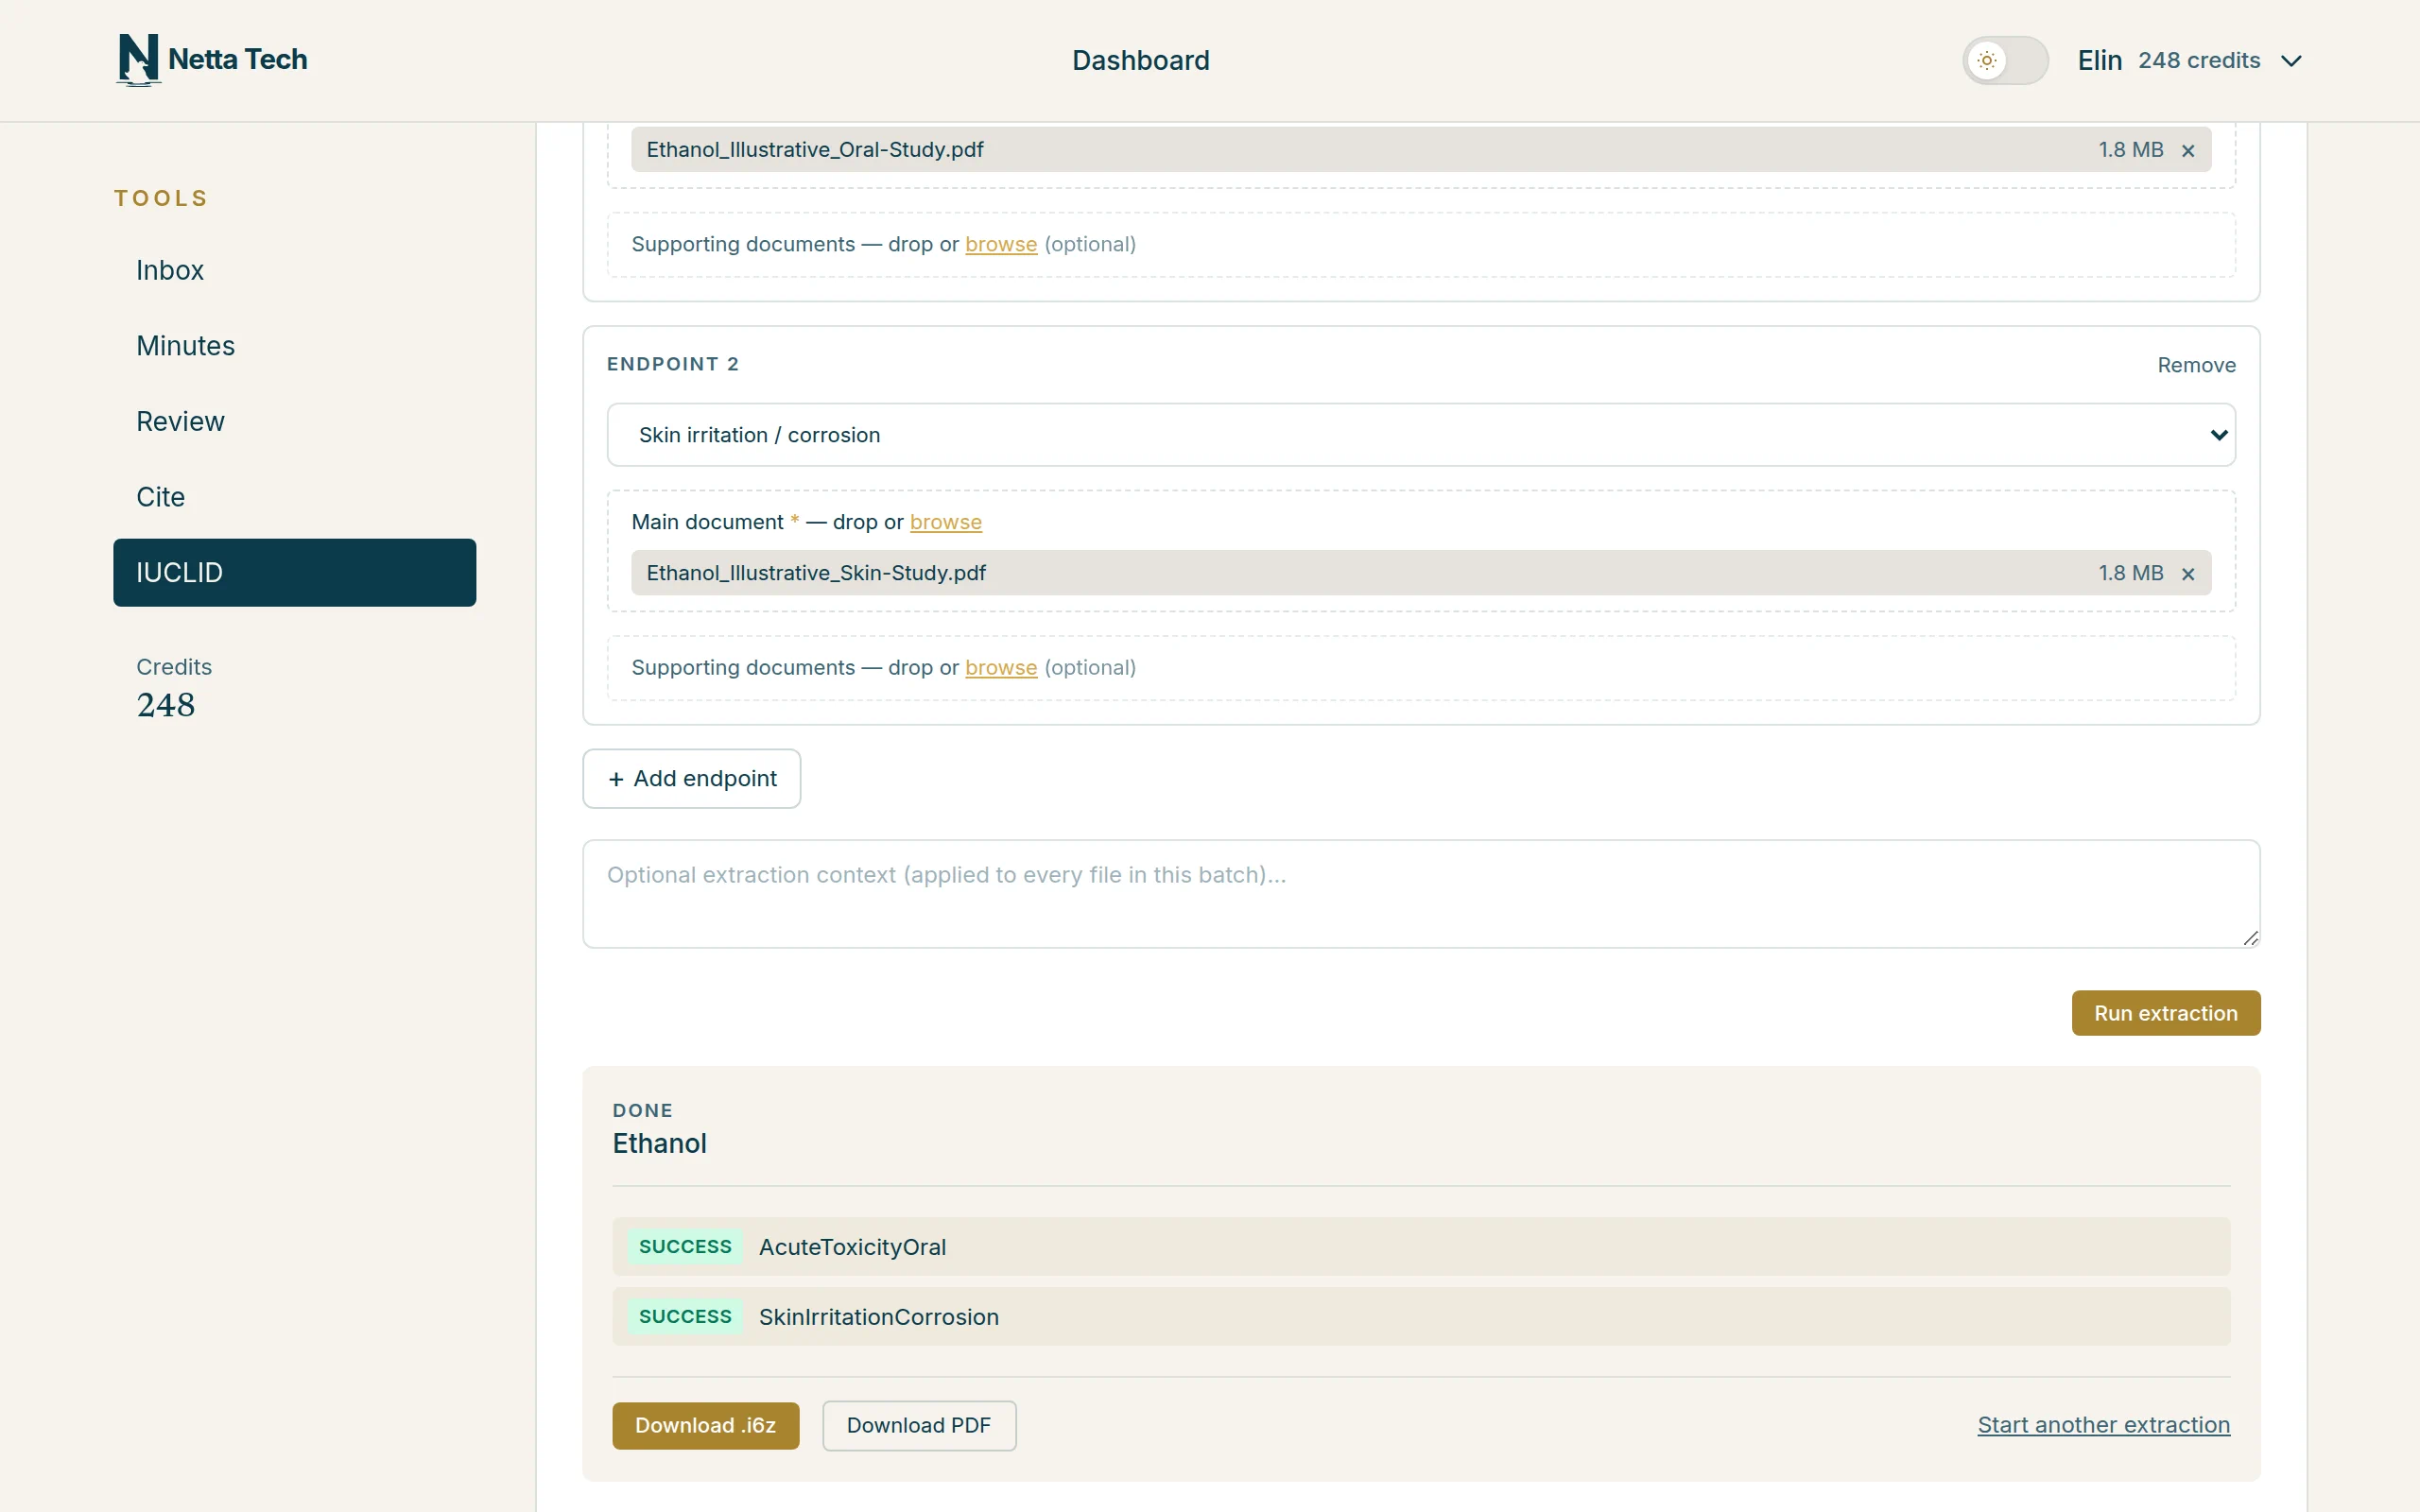Open the Elin account menu chevron
Image resolution: width=2420 pixels, height=1512 pixels.
point(2291,61)
